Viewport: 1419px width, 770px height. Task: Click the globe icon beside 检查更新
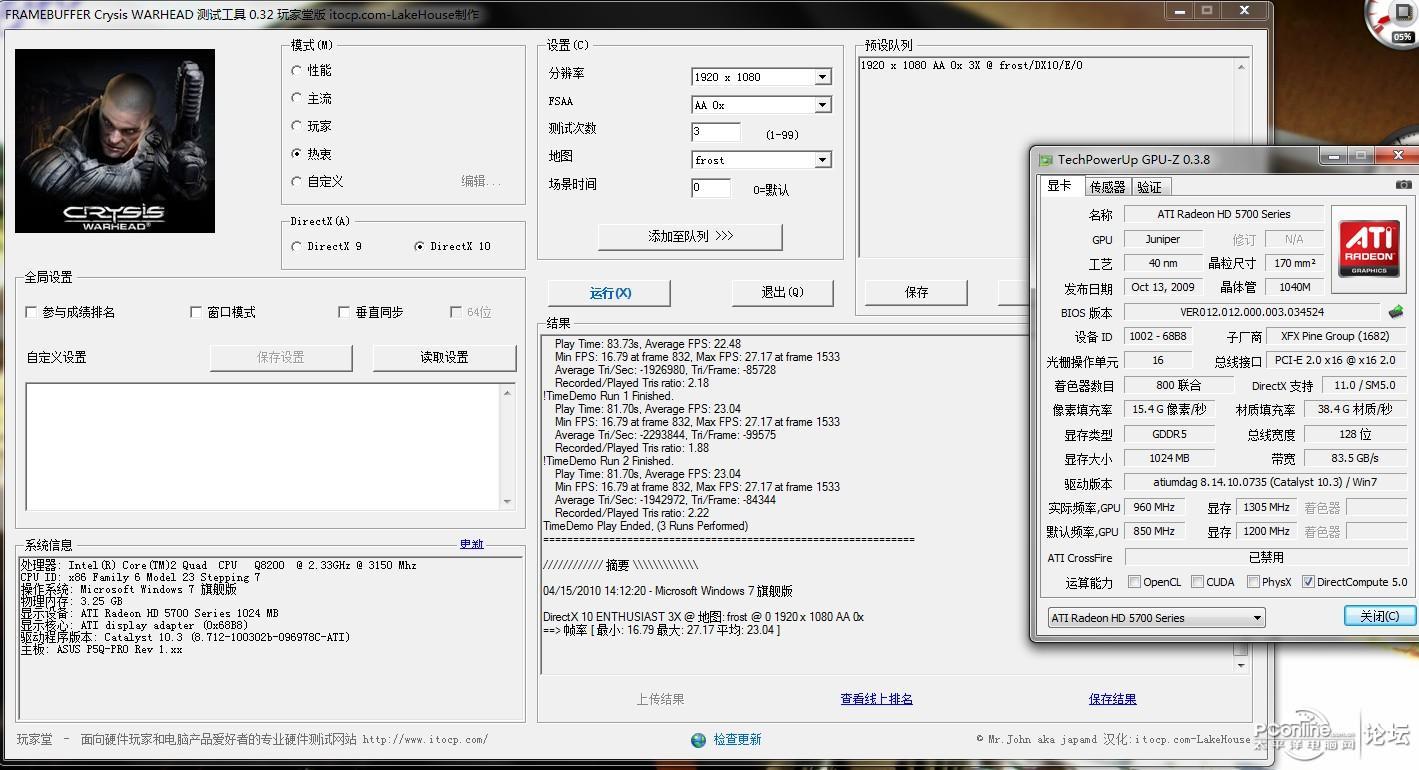(x=698, y=740)
